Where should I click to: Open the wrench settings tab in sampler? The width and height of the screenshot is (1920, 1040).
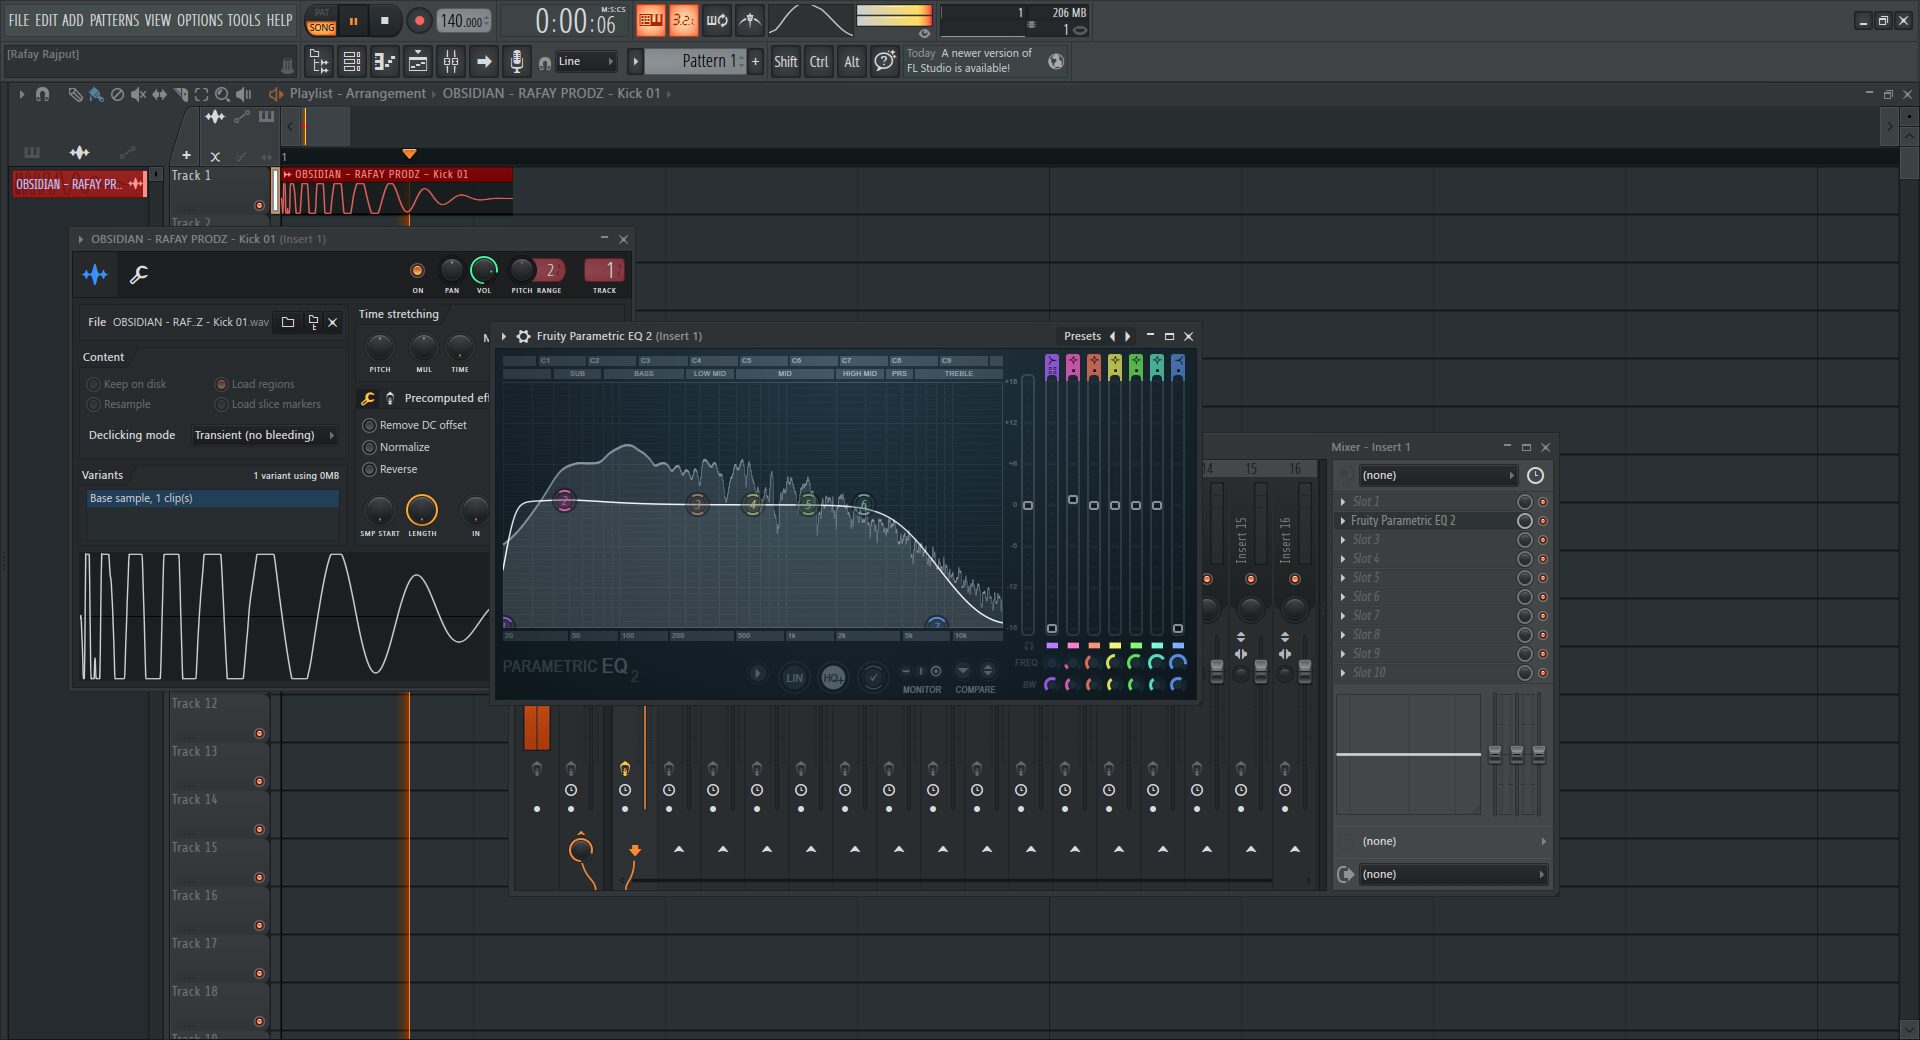click(x=139, y=274)
